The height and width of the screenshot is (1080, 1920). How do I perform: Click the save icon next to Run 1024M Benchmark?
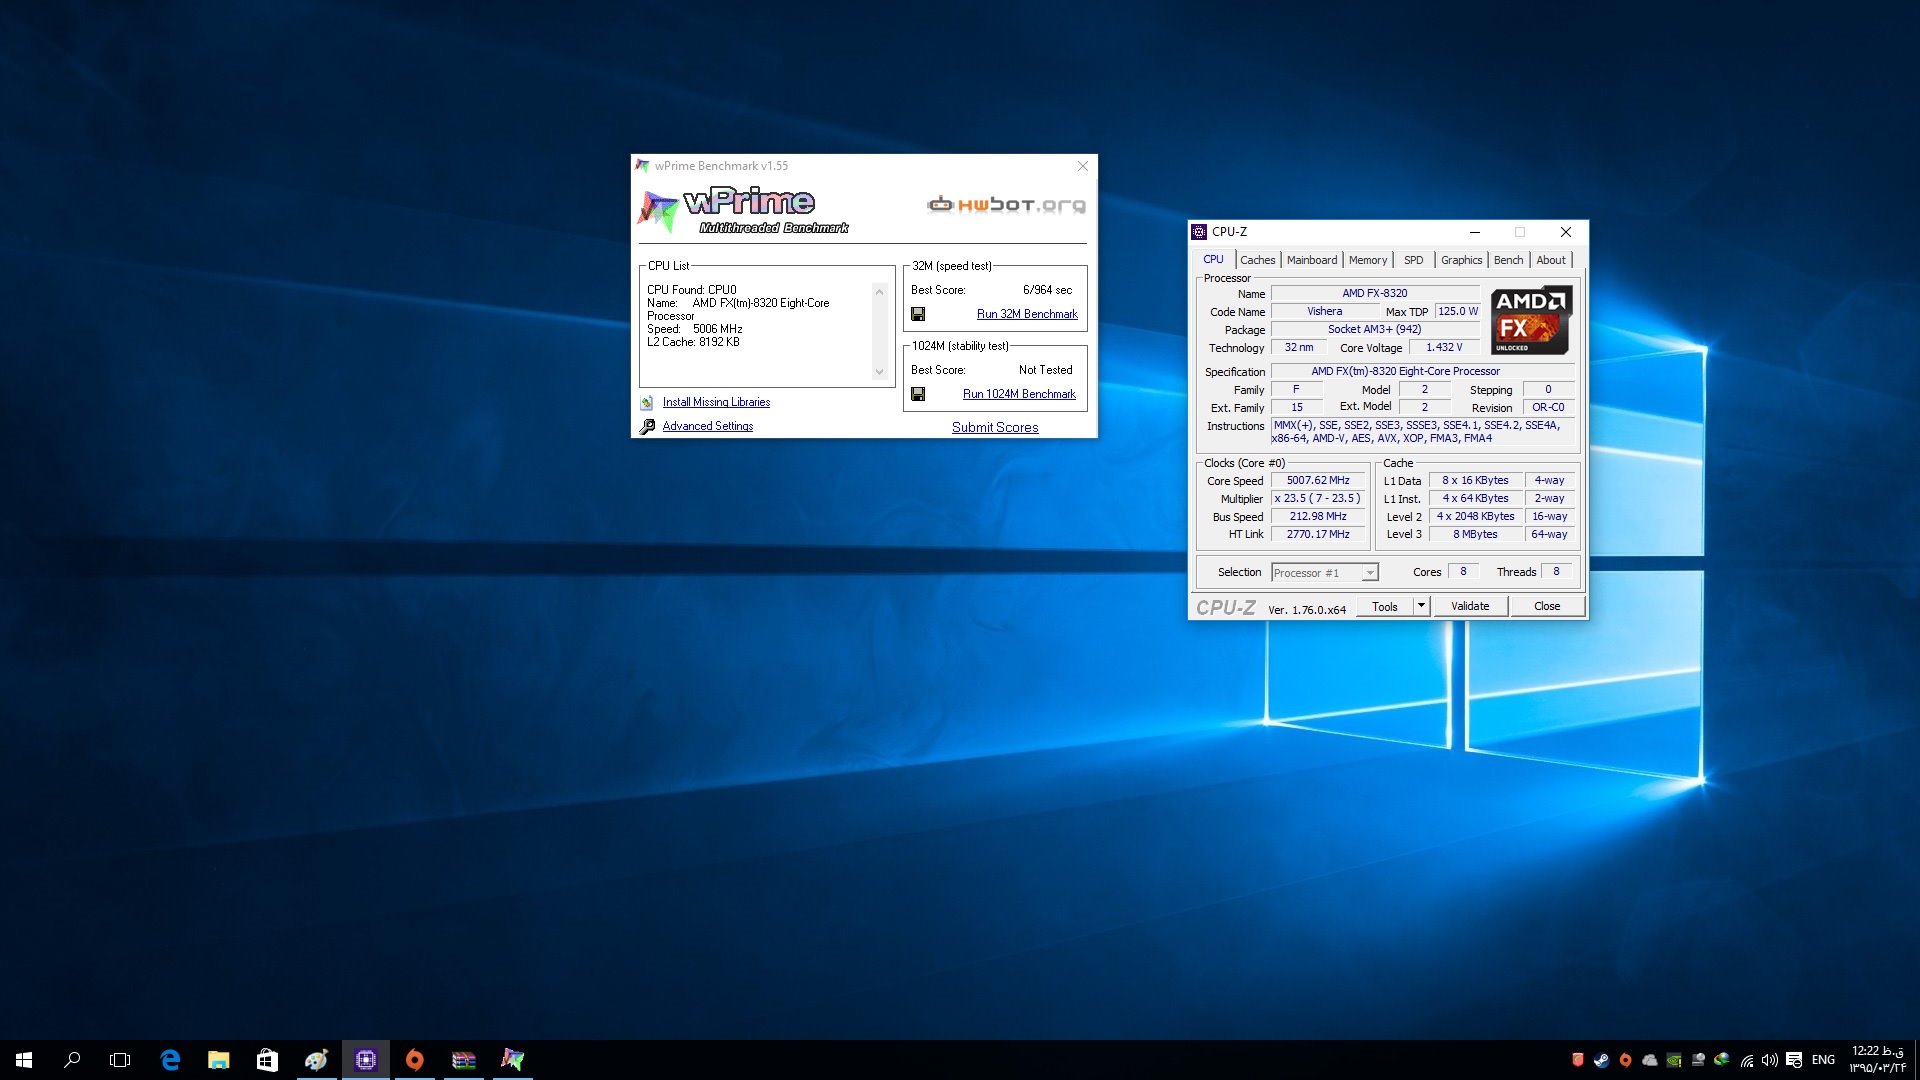[x=918, y=394]
